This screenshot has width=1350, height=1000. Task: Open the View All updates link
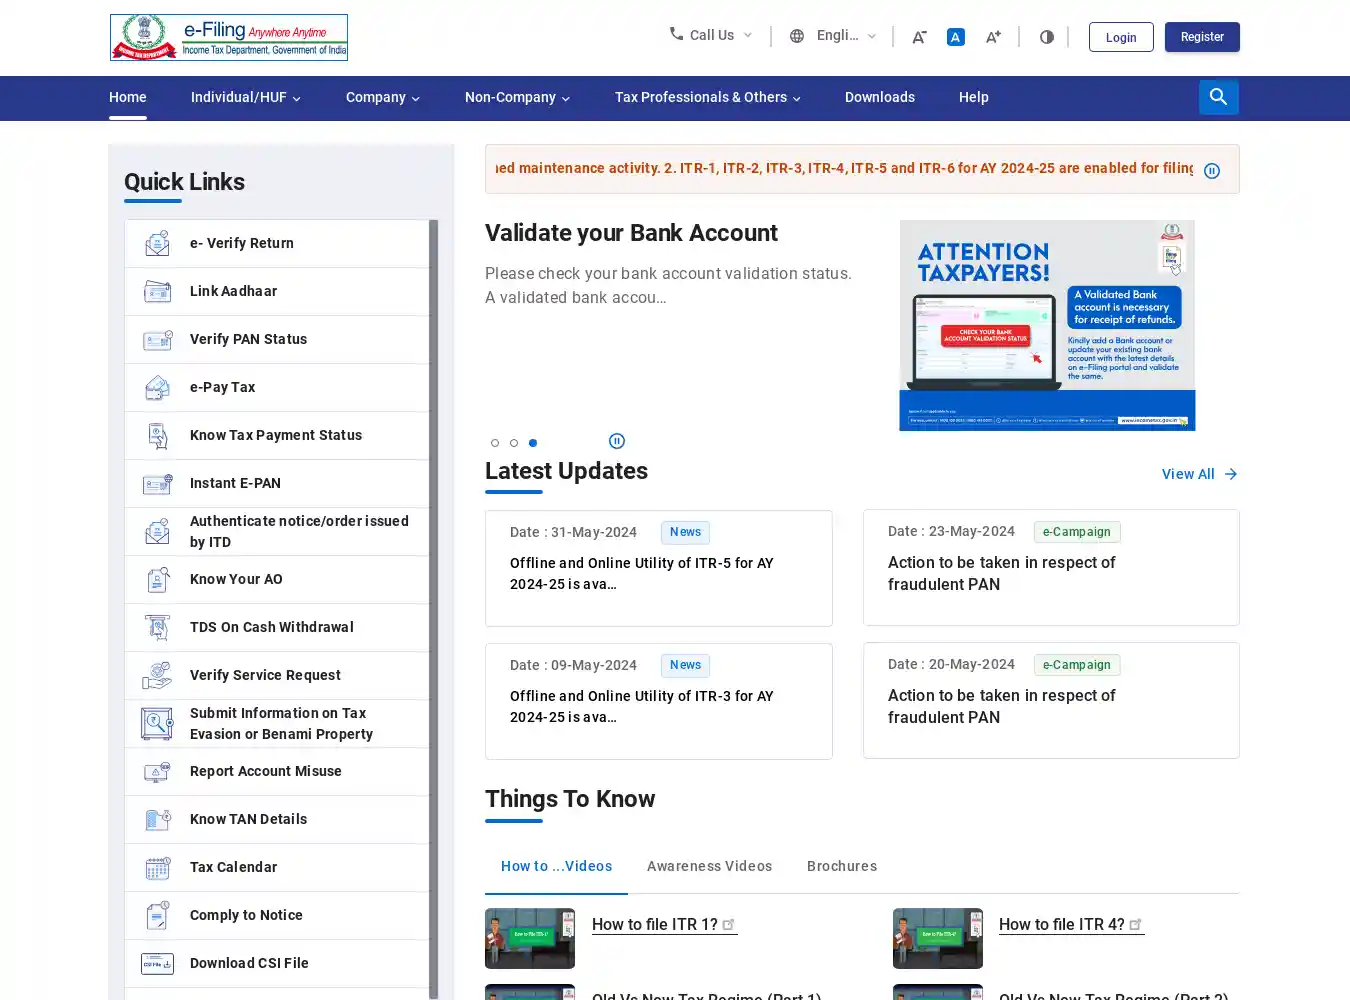coord(1200,474)
